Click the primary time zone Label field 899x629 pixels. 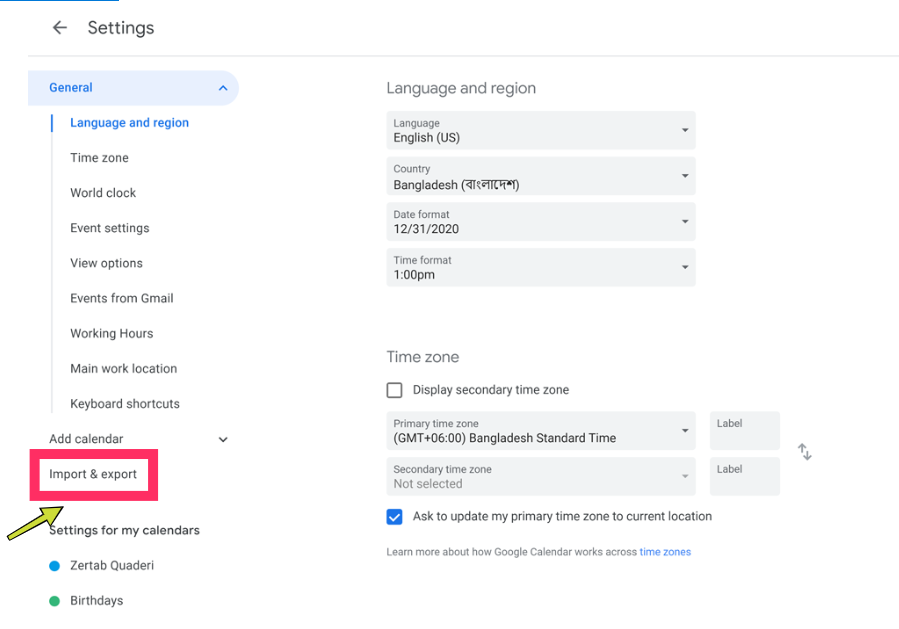[x=744, y=431]
